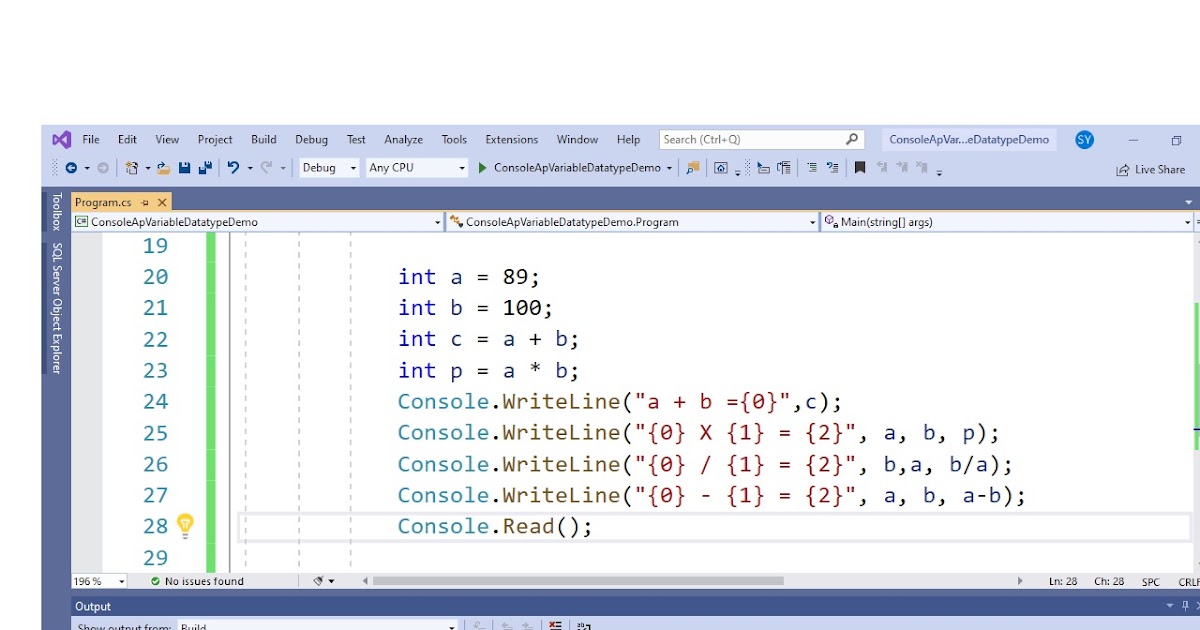This screenshot has width=1200, height=630.
Task: Select the Save All icon
Action: 206,168
